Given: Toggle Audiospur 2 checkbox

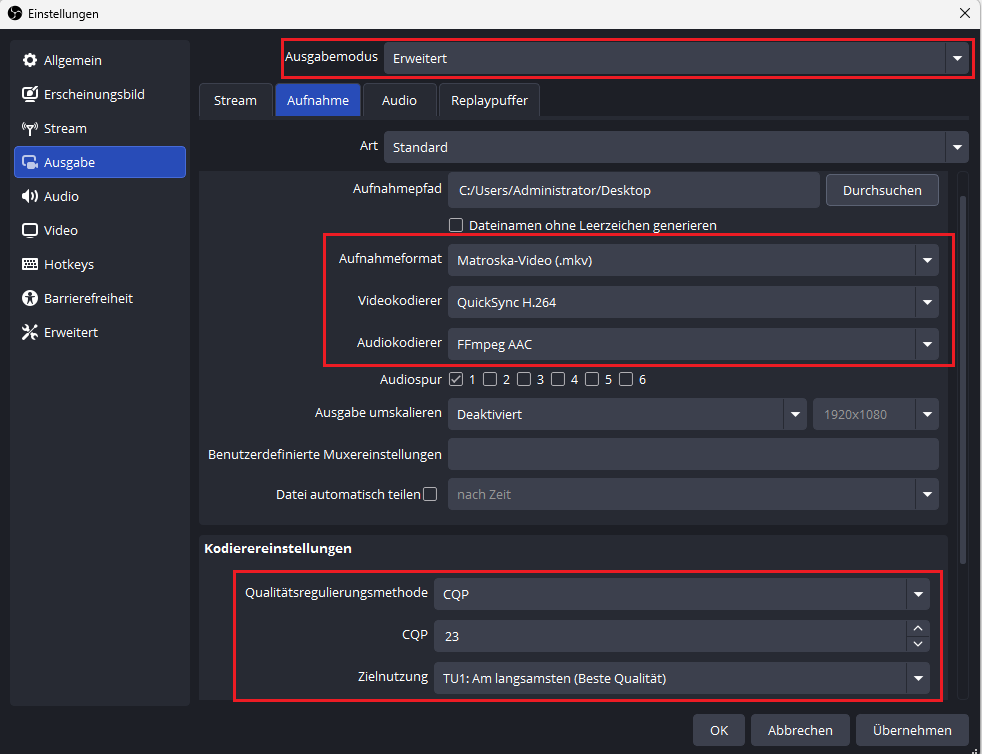Looking at the screenshot, I should (x=490, y=379).
